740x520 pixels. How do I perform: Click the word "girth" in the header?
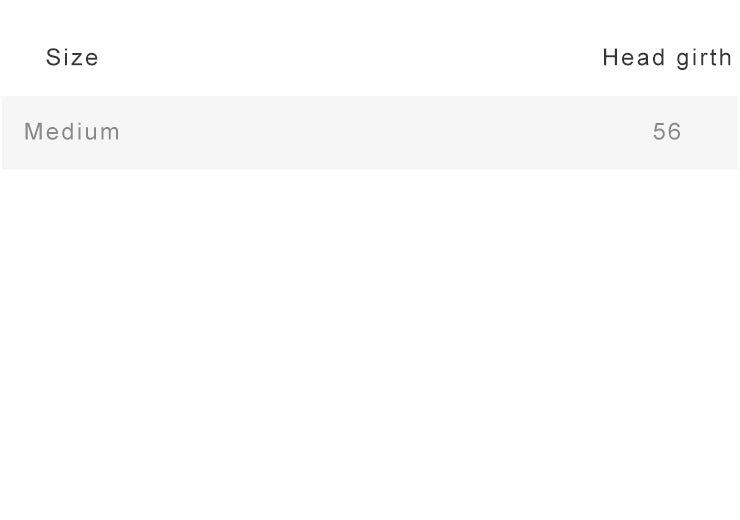pyautogui.click(x=704, y=58)
